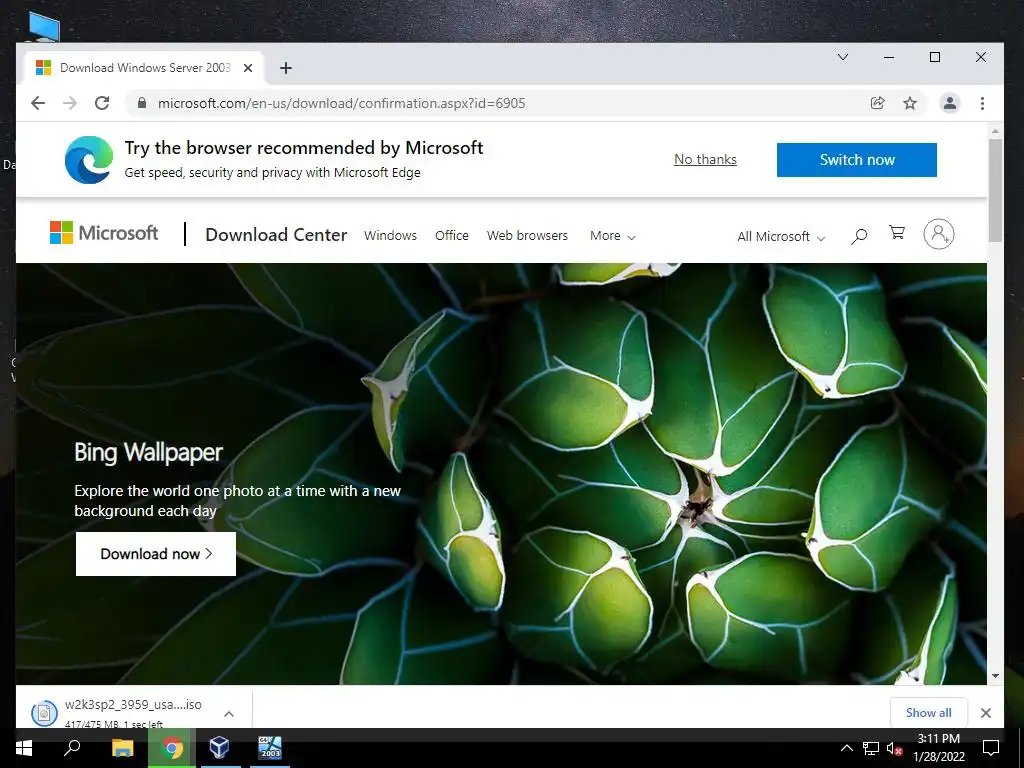Open taskbar search

point(72,748)
